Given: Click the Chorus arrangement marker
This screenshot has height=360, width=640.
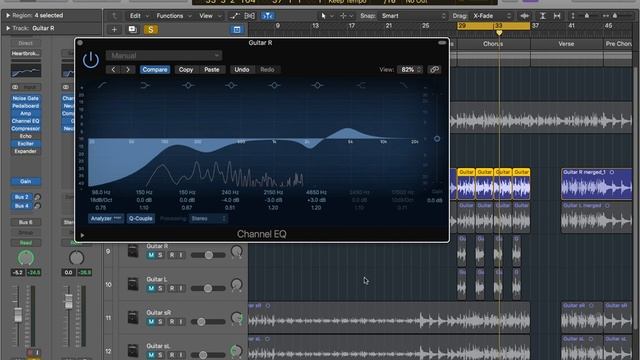Looking at the screenshot, I should click(x=493, y=44).
